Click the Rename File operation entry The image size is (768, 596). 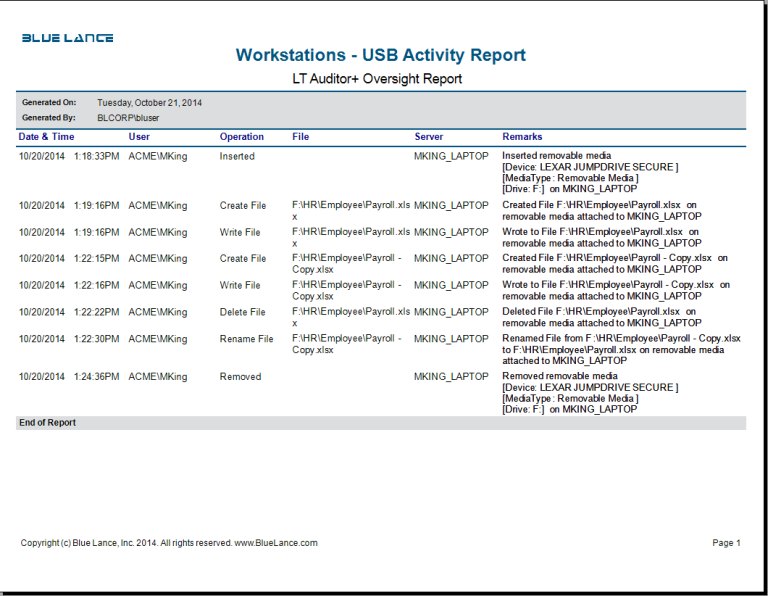[x=246, y=339]
